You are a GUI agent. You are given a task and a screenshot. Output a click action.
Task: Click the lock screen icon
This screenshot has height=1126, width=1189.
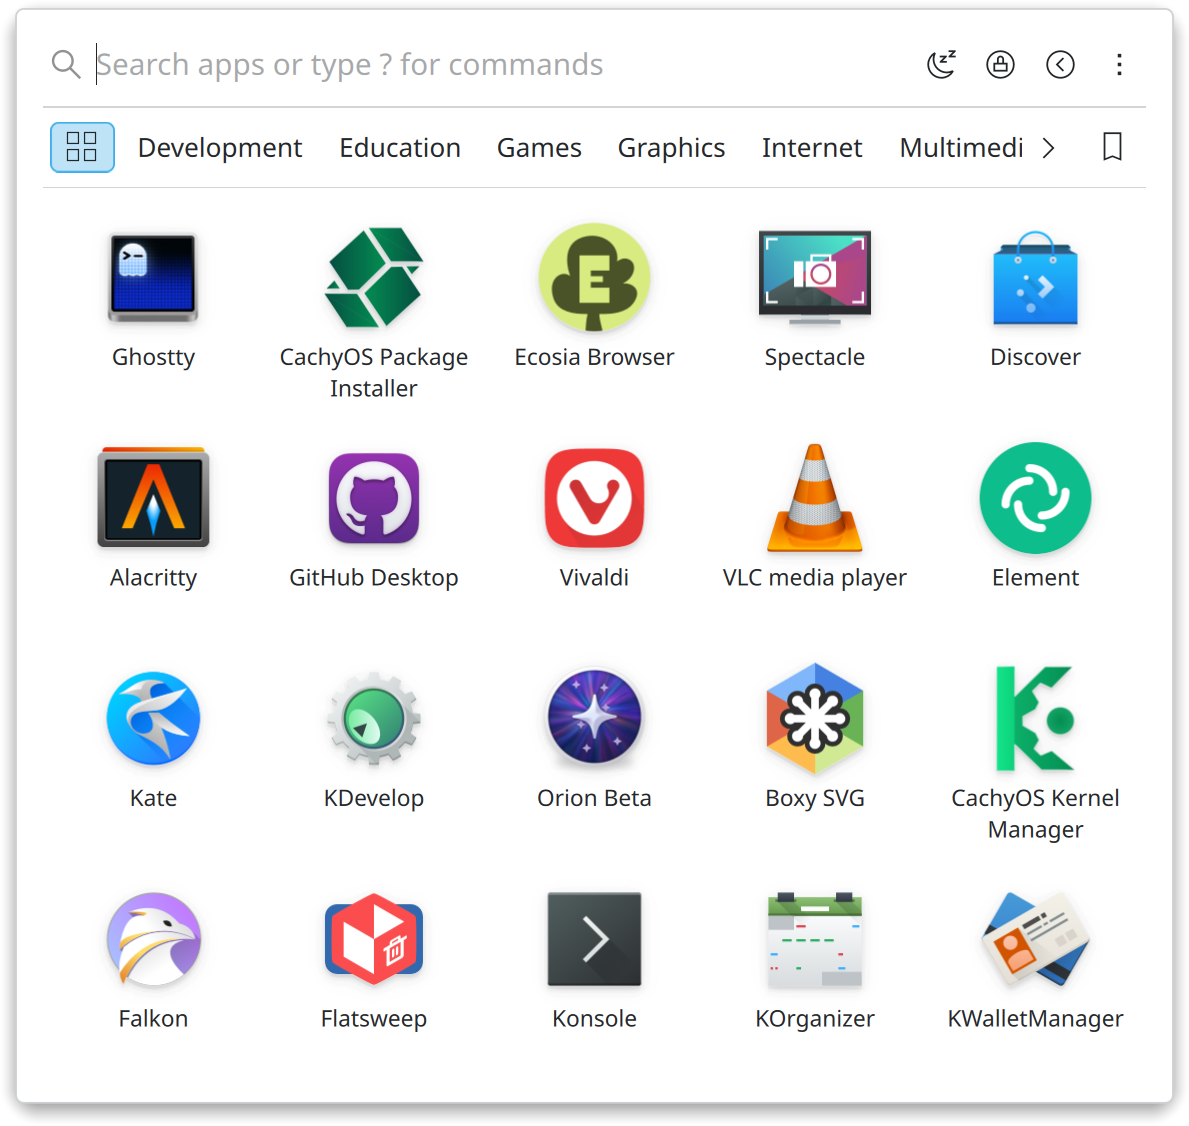[x=1000, y=64]
